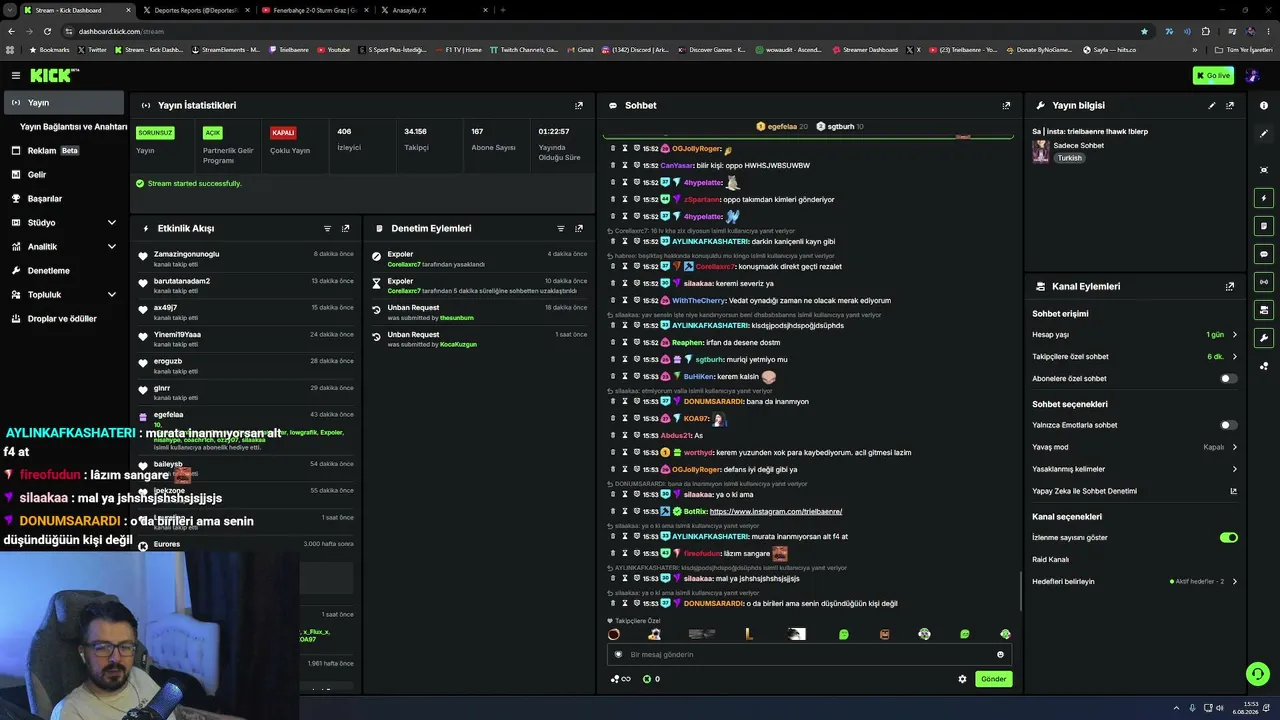Click the focus-frame icon in right sidebar

(1264, 170)
